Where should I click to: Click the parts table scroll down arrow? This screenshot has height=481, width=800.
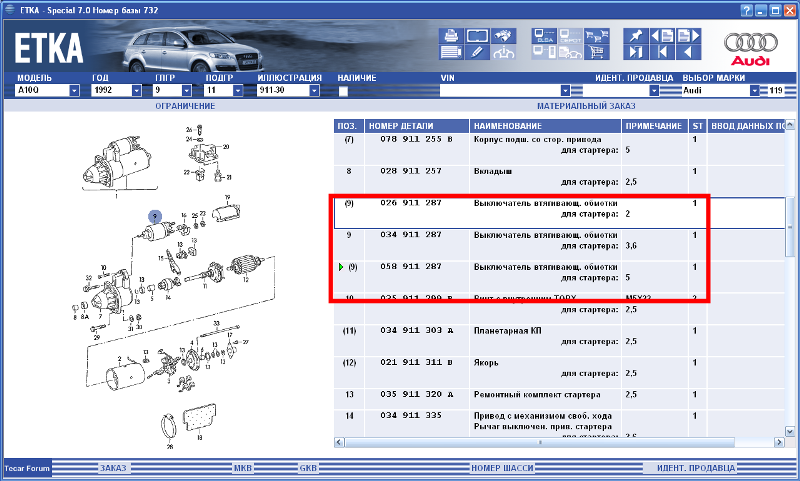point(790,432)
